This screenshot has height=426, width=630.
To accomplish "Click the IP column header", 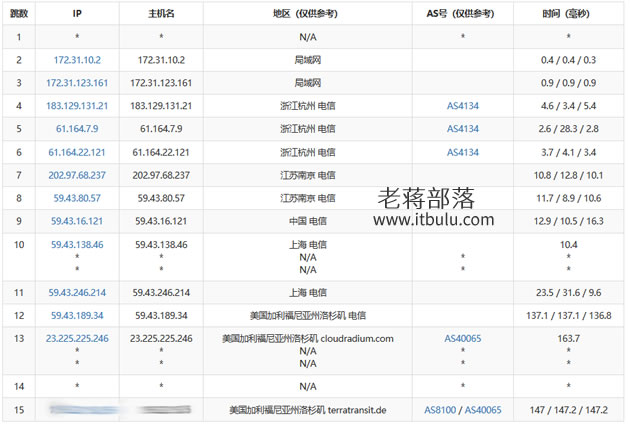I will click(77, 14).
